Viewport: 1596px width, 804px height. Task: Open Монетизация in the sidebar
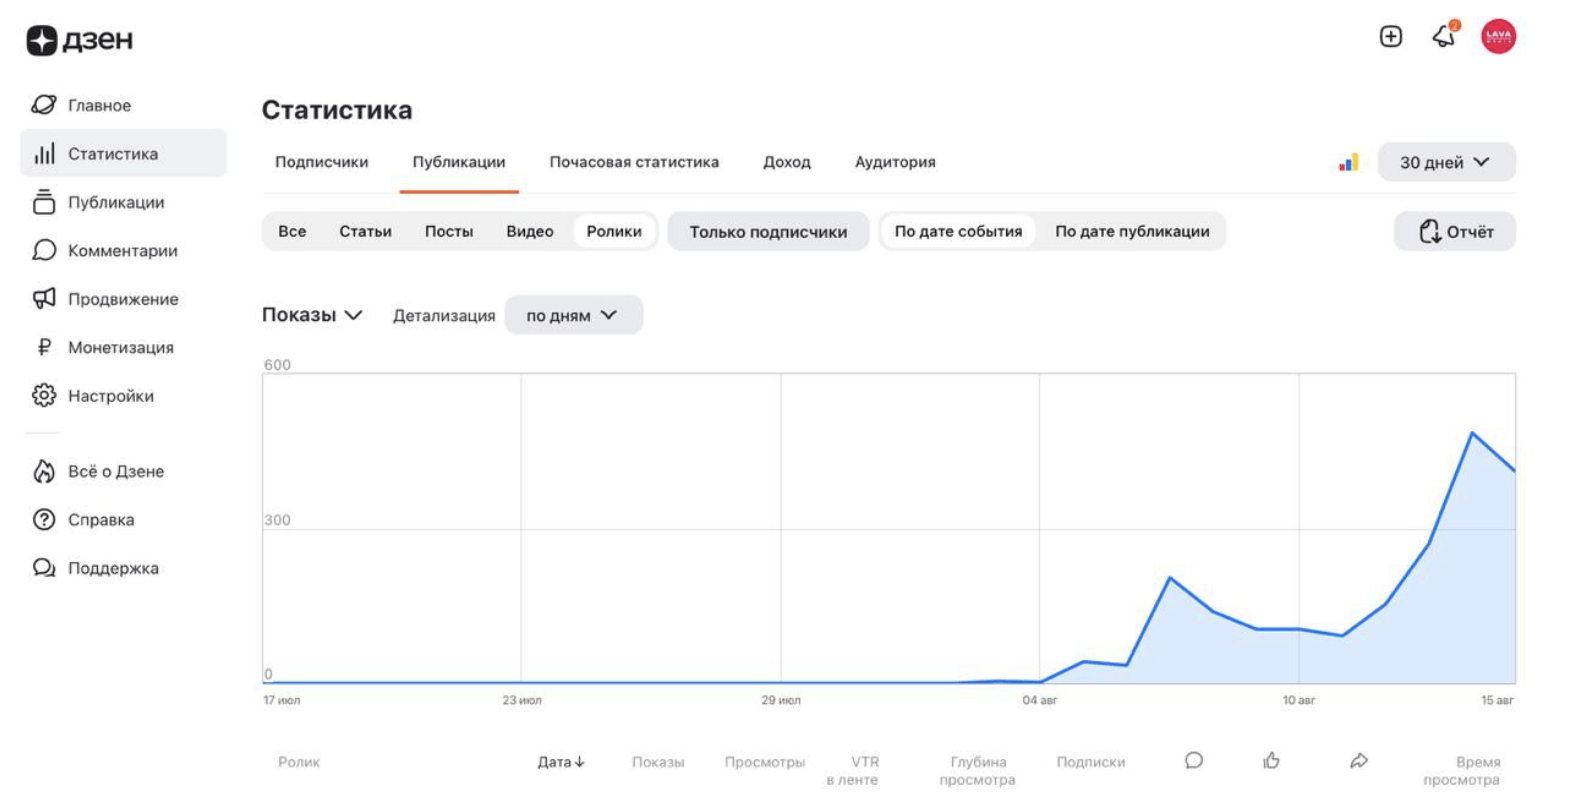pyautogui.click(x=120, y=348)
